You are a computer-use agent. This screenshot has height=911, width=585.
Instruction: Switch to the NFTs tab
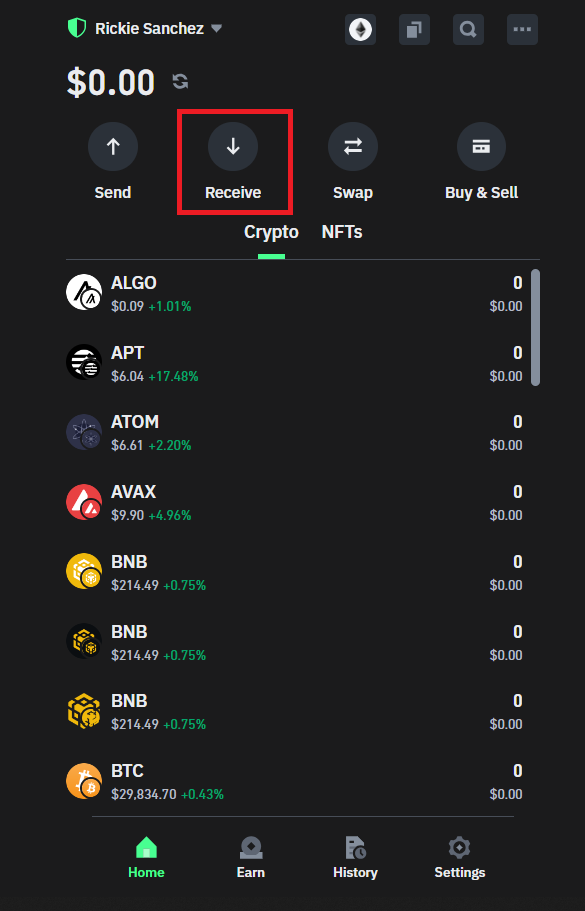coord(342,231)
